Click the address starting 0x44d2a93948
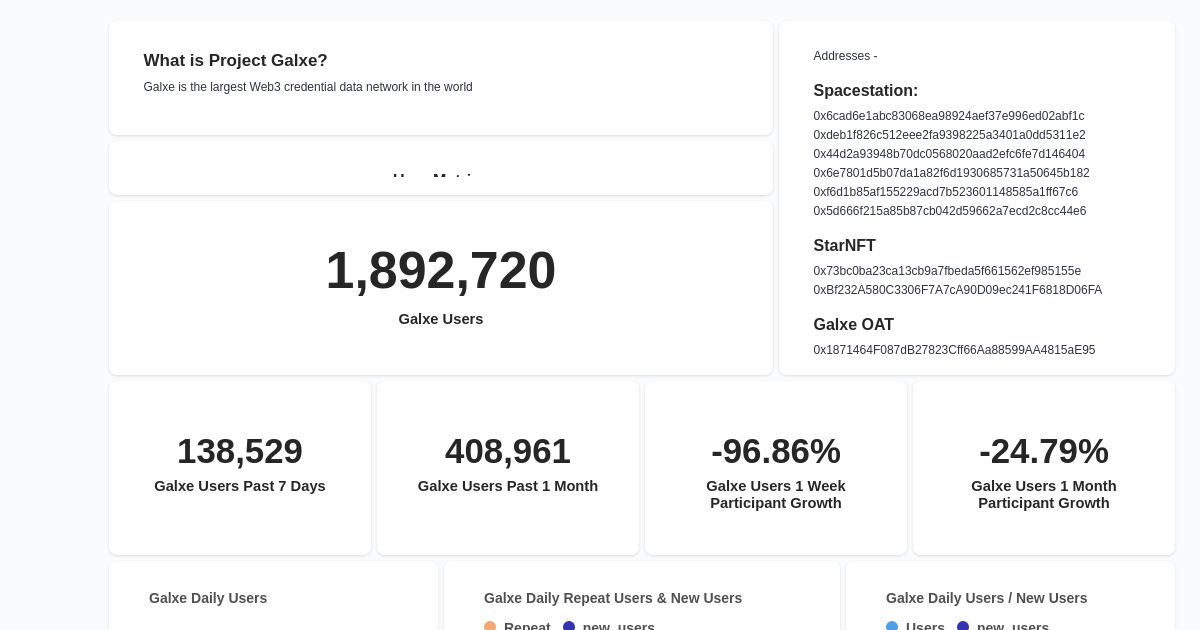Screen dimensions: 1200x630 (948, 154)
